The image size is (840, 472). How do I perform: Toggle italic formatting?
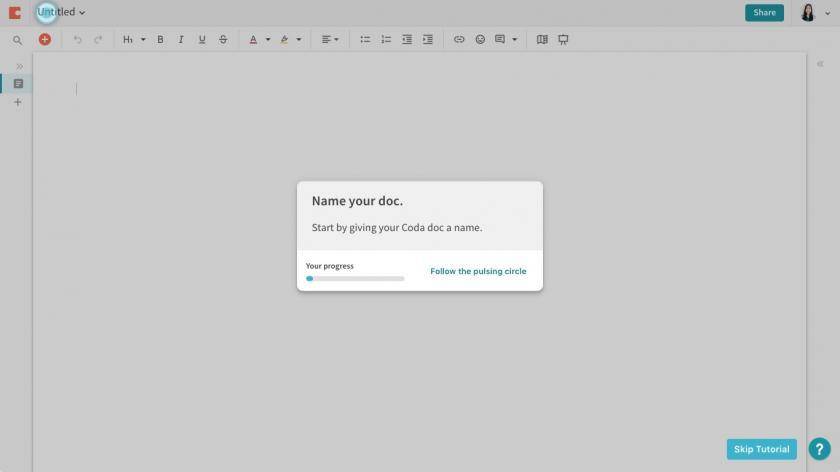181,39
